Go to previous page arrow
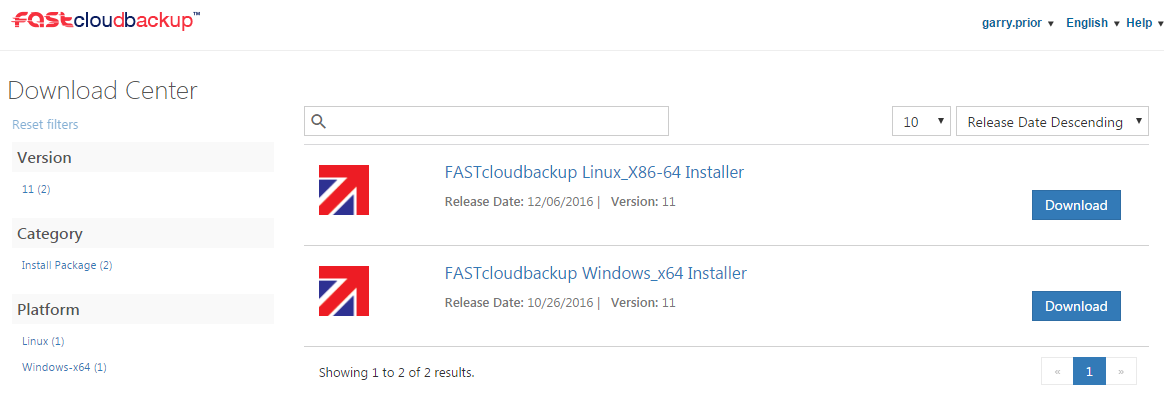 (1057, 371)
